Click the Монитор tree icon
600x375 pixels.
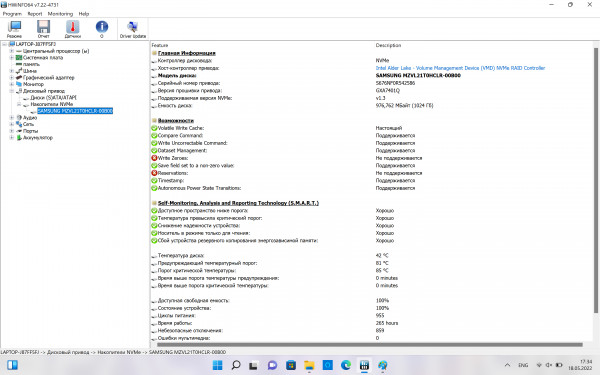click(19, 84)
